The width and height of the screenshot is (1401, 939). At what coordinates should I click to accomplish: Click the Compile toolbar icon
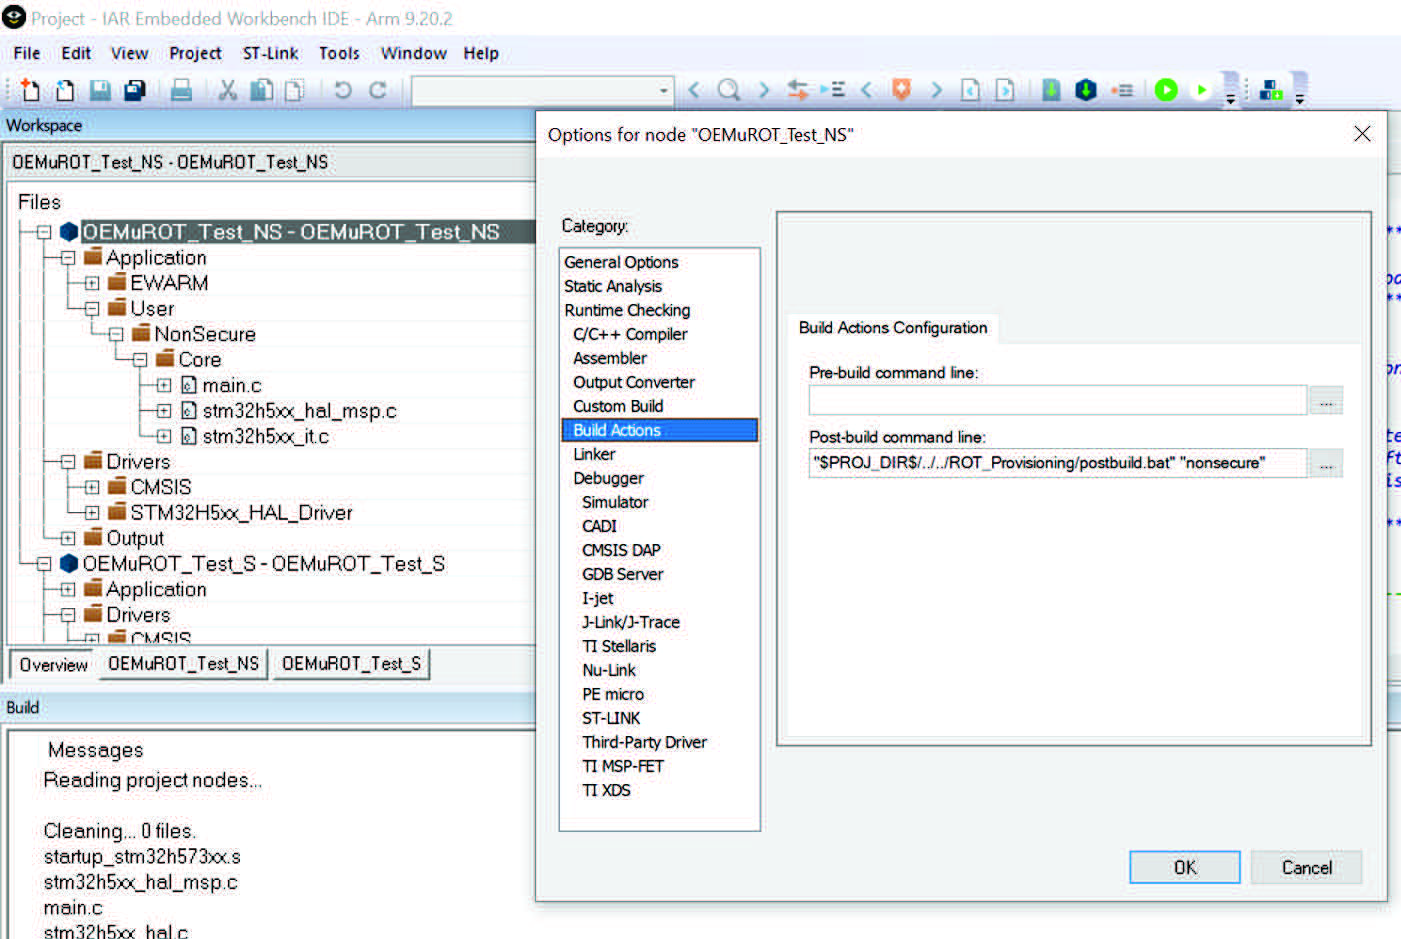click(1051, 90)
